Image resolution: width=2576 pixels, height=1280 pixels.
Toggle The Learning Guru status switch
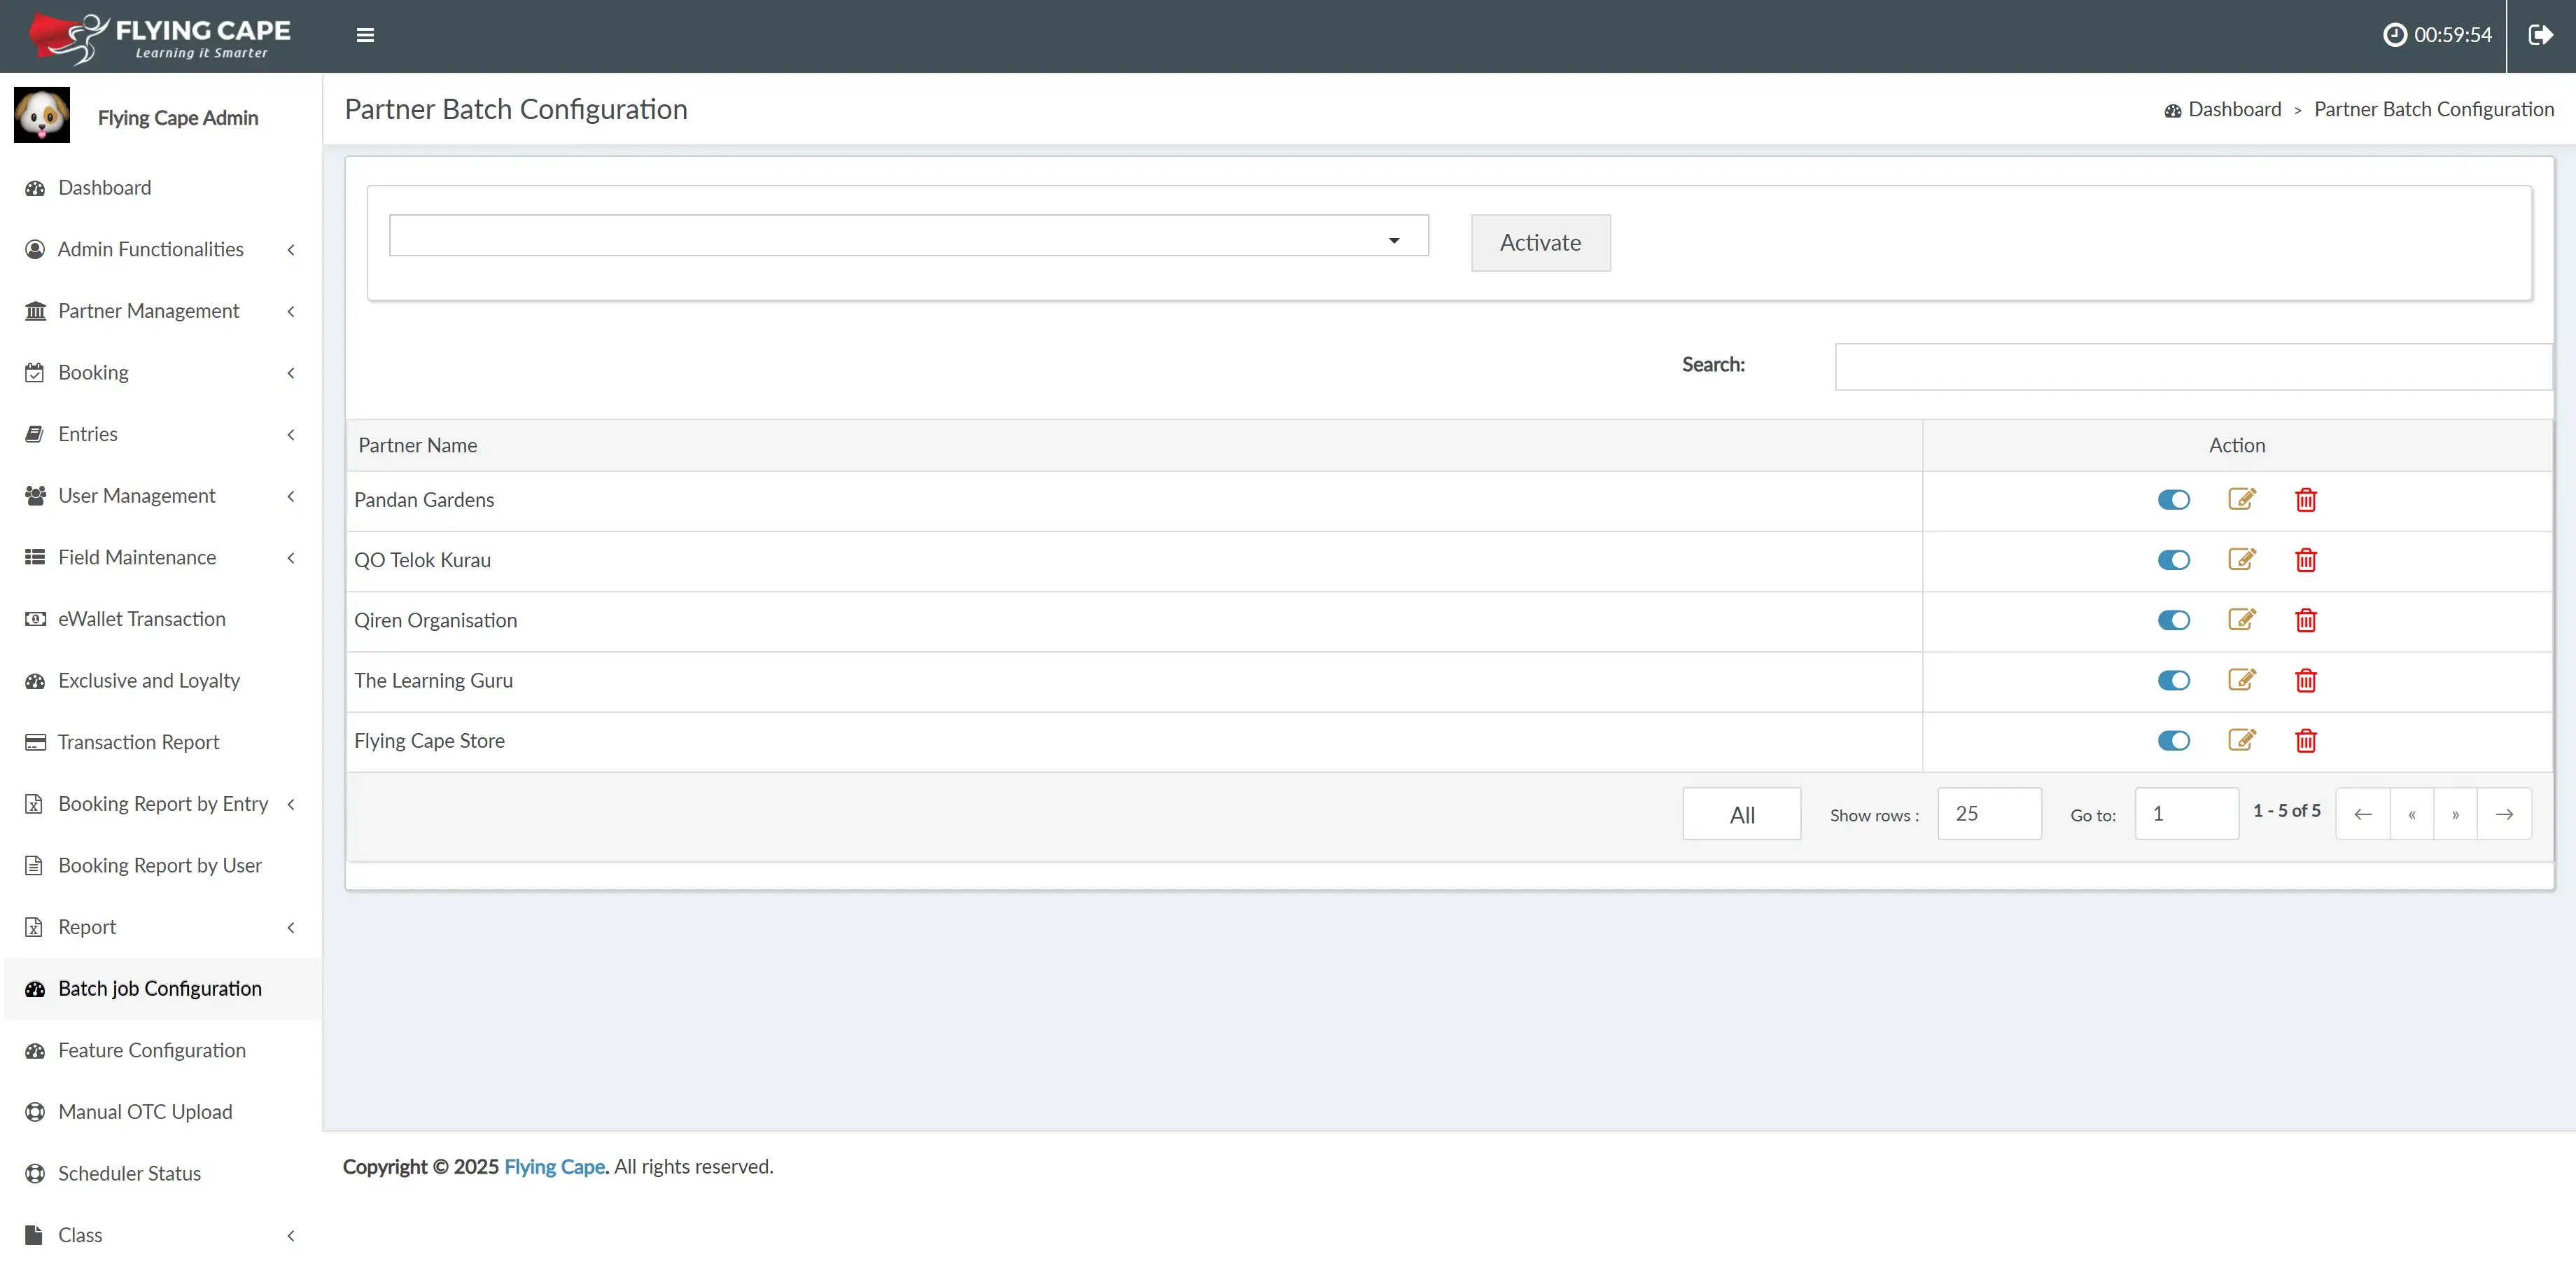point(2173,680)
